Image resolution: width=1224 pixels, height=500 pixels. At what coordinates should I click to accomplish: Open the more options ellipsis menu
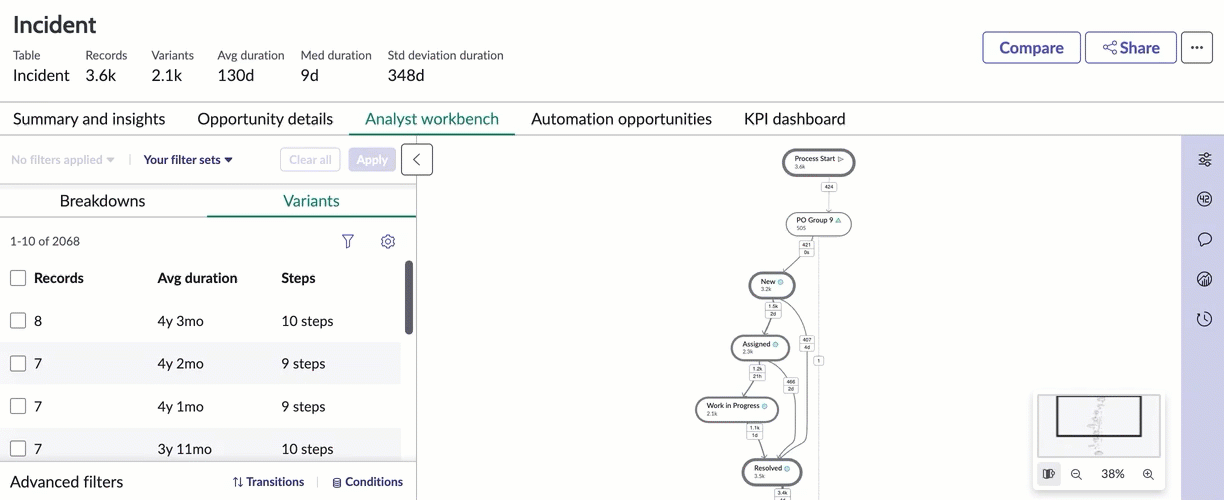point(1197,48)
